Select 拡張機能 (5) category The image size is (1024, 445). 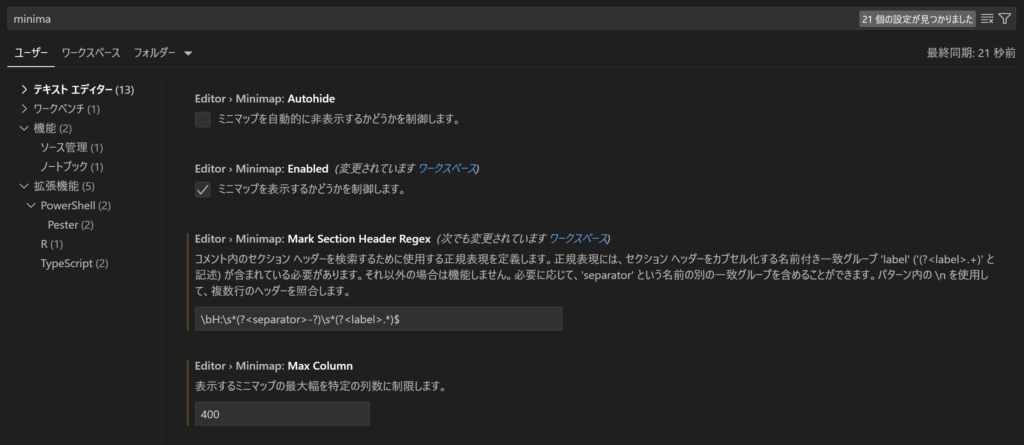(64, 186)
